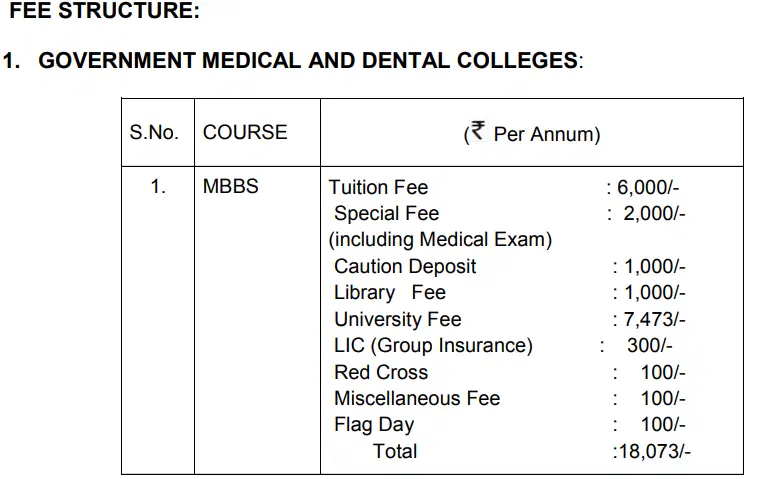
Task: Click the Tuition Fee label
Action: tap(379, 187)
